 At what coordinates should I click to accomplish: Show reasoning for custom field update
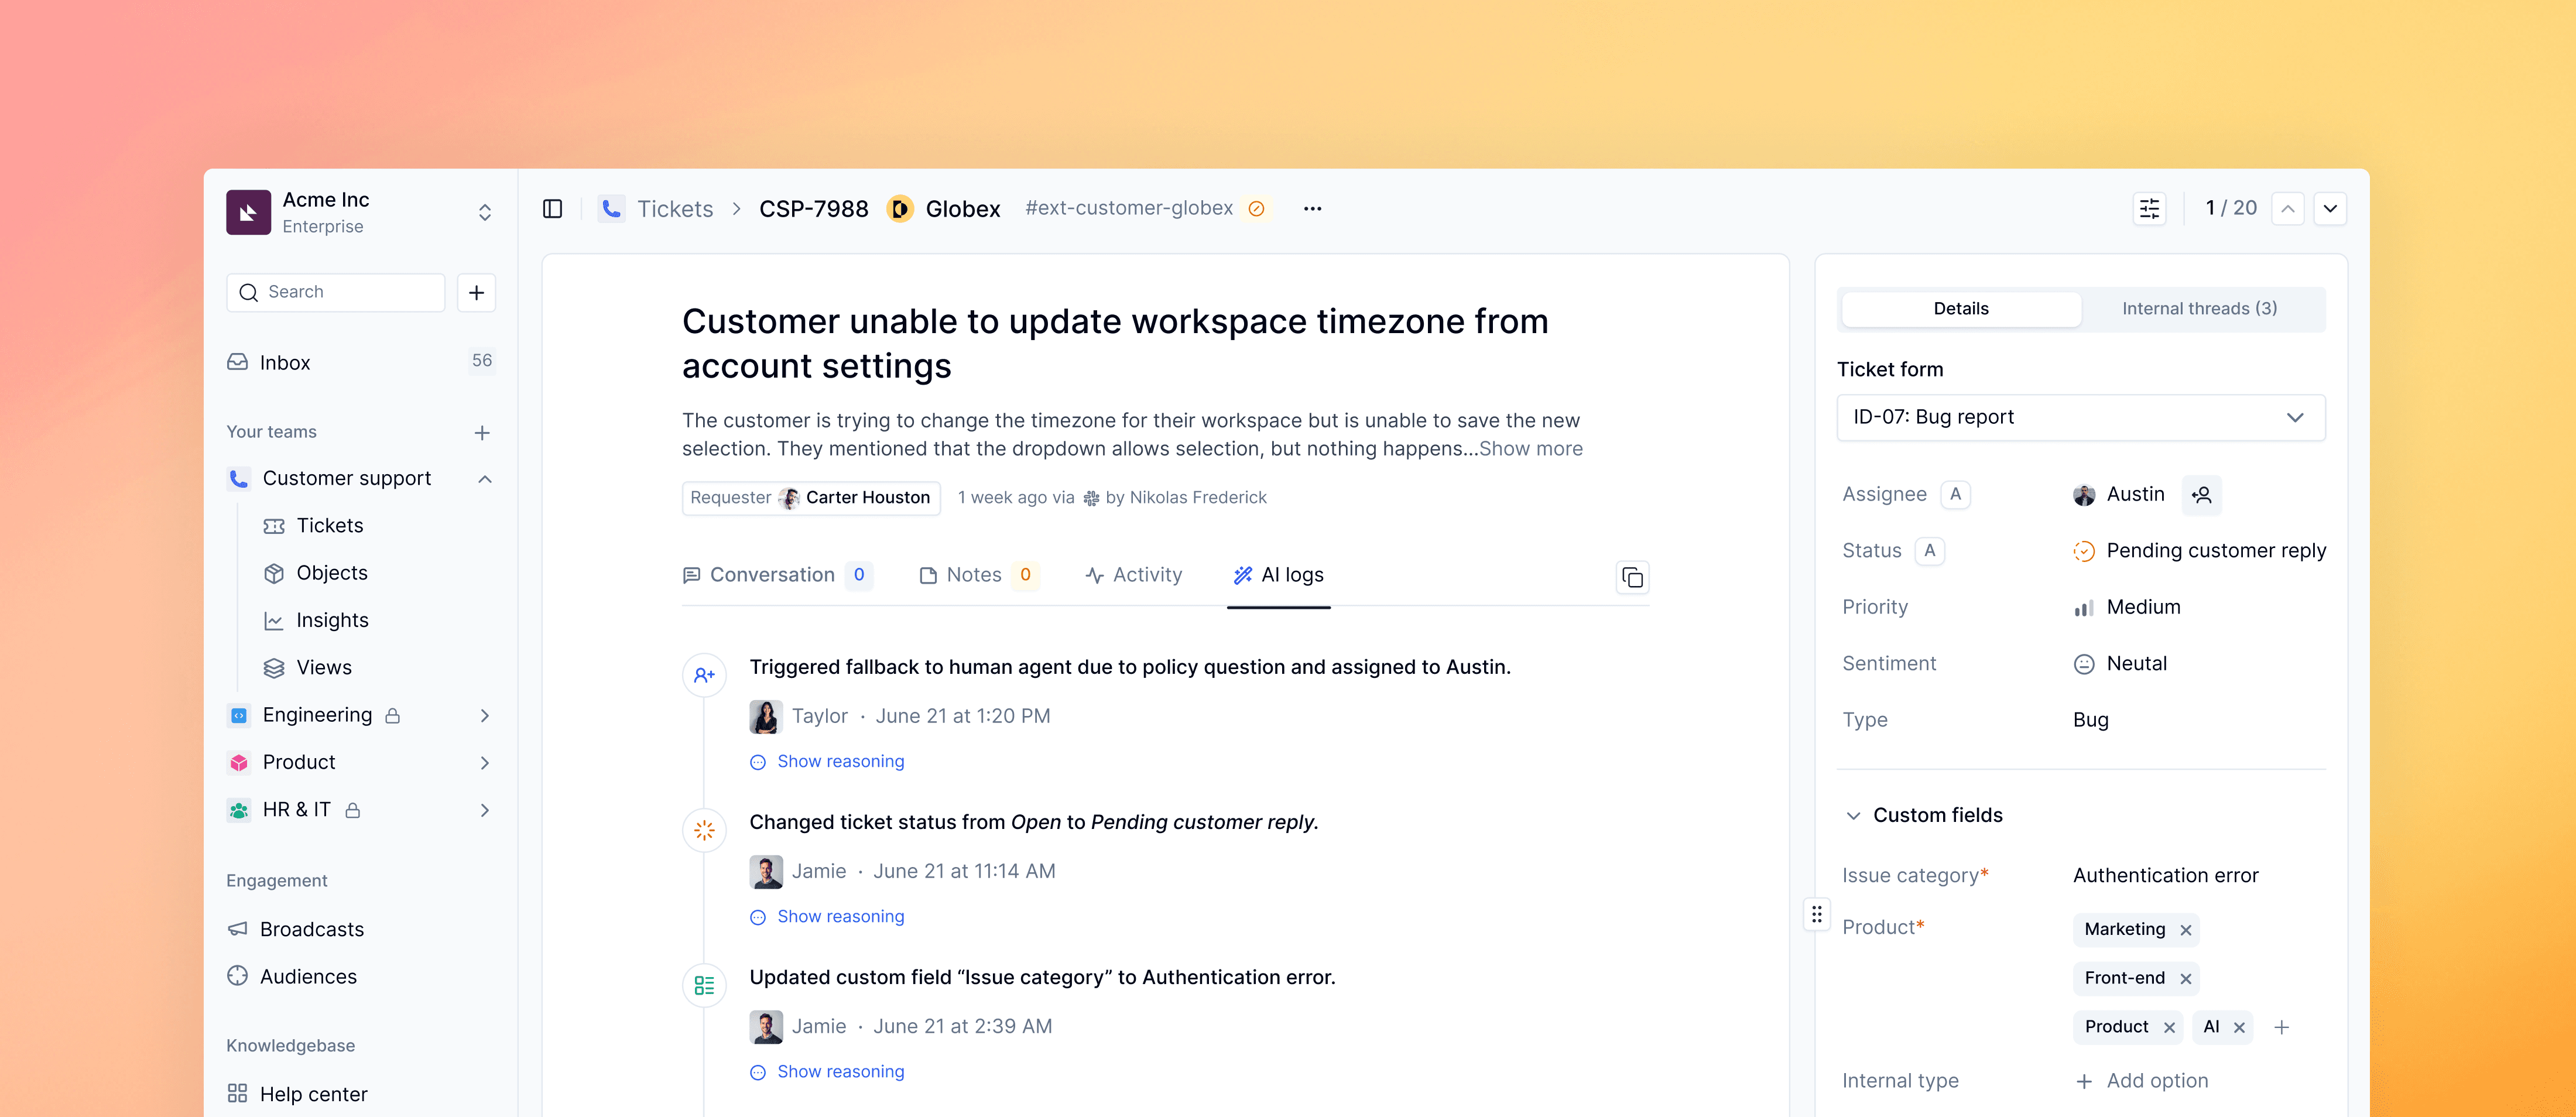pyautogui.click(x=827, y=1072)
